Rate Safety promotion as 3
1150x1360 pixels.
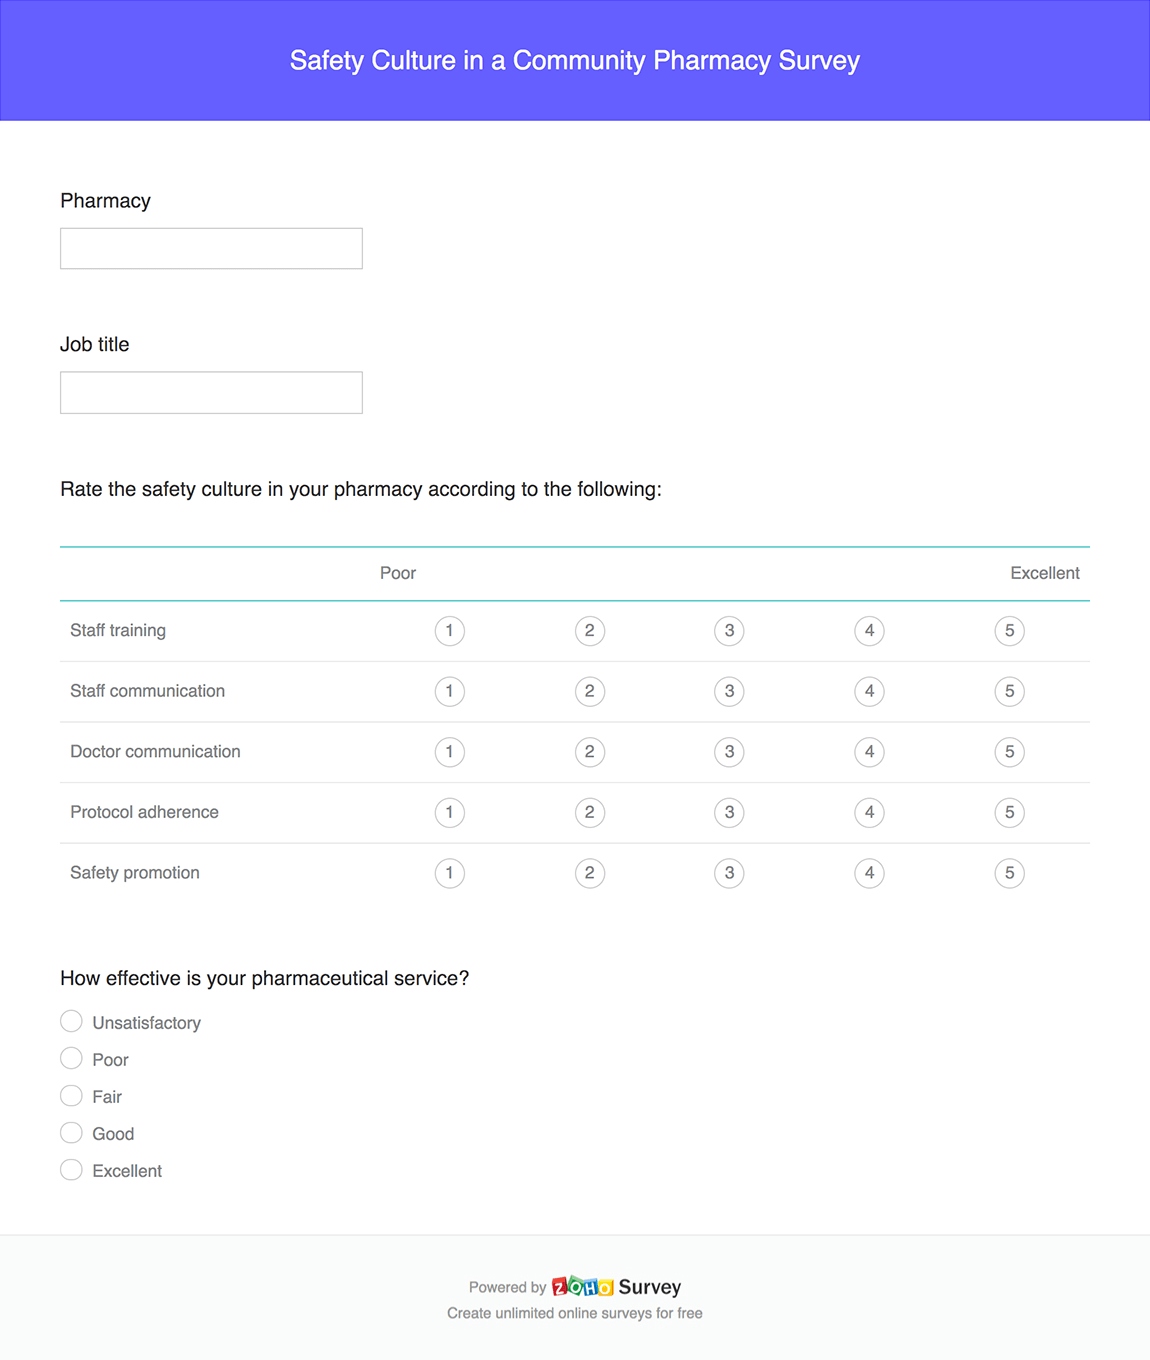click(729, 873)
